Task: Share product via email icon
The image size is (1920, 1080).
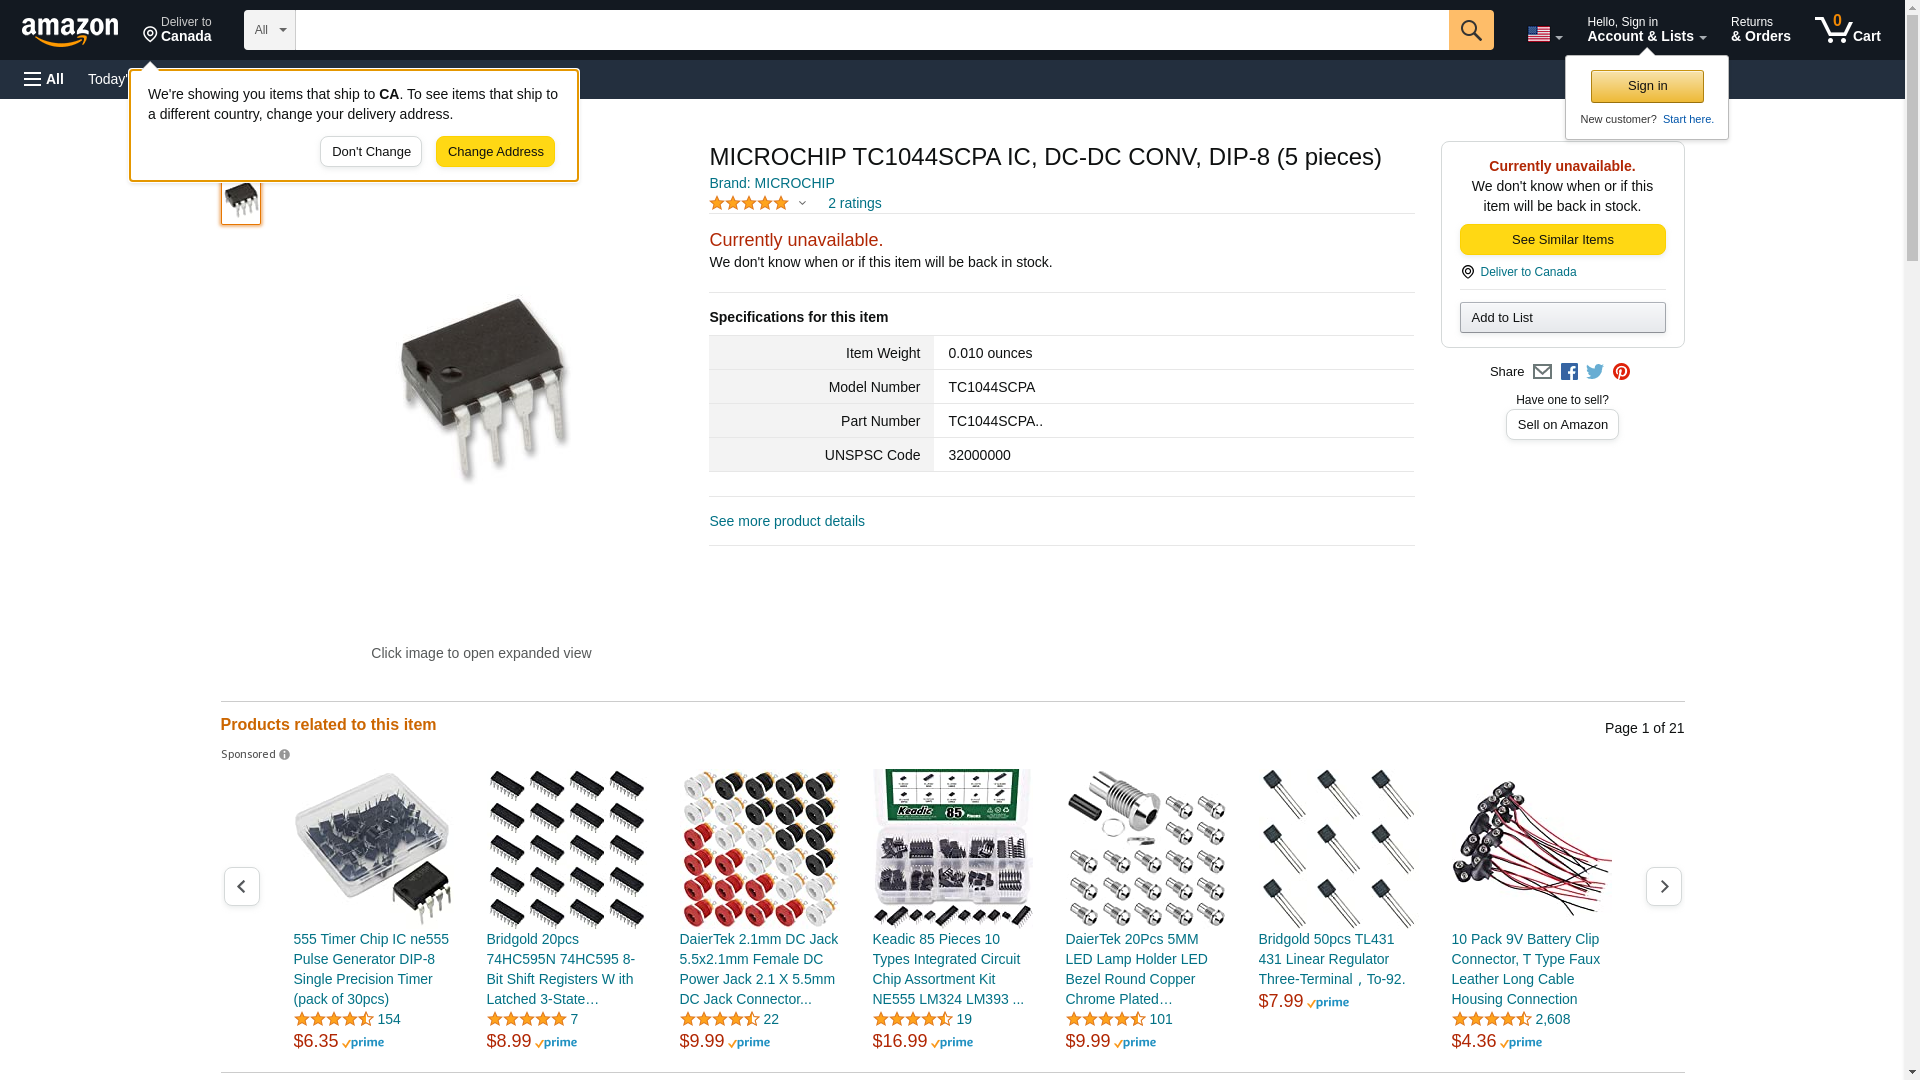Action: coord(1542,372)
